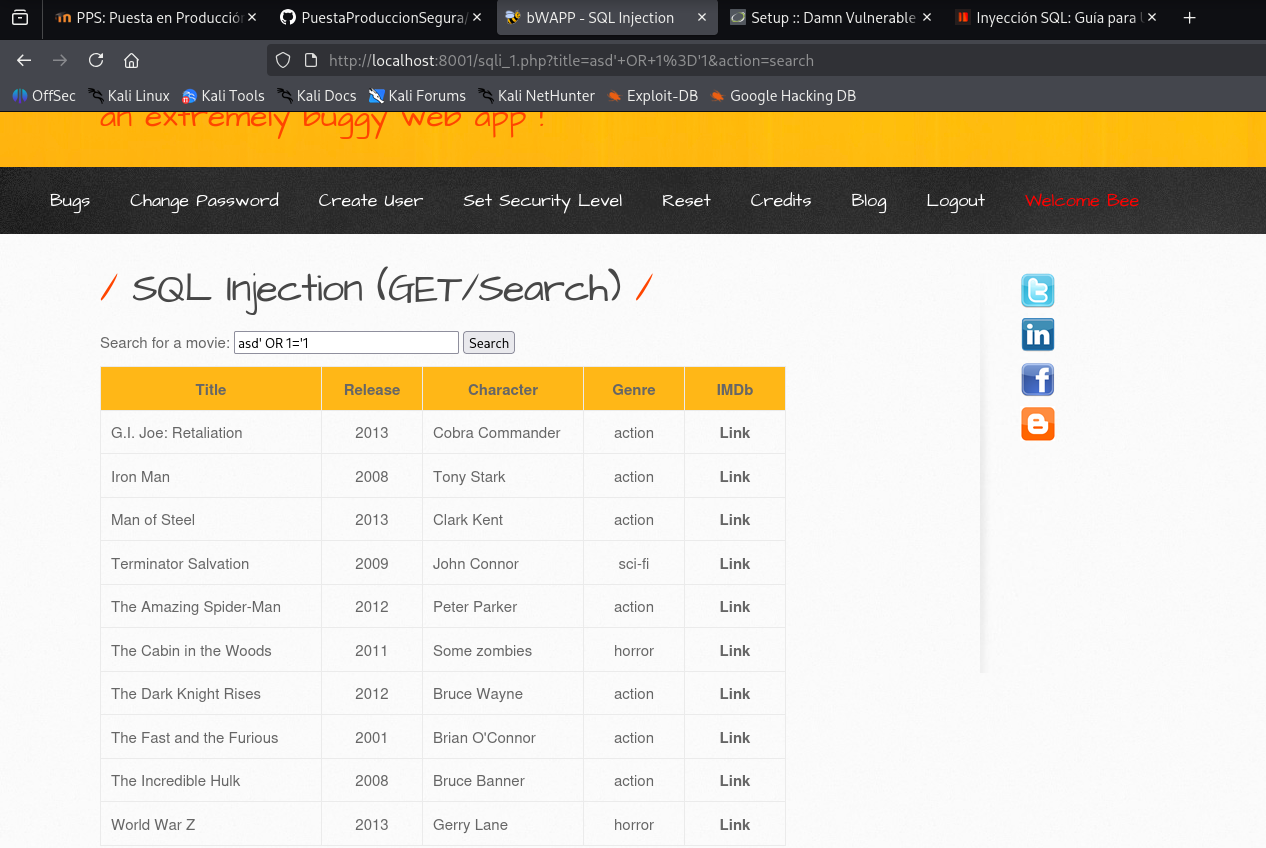The height and width of the screenshot is (848, 1266).
Task: Open the Kali Linux bookmark
Action: click(x=129, y=96)
